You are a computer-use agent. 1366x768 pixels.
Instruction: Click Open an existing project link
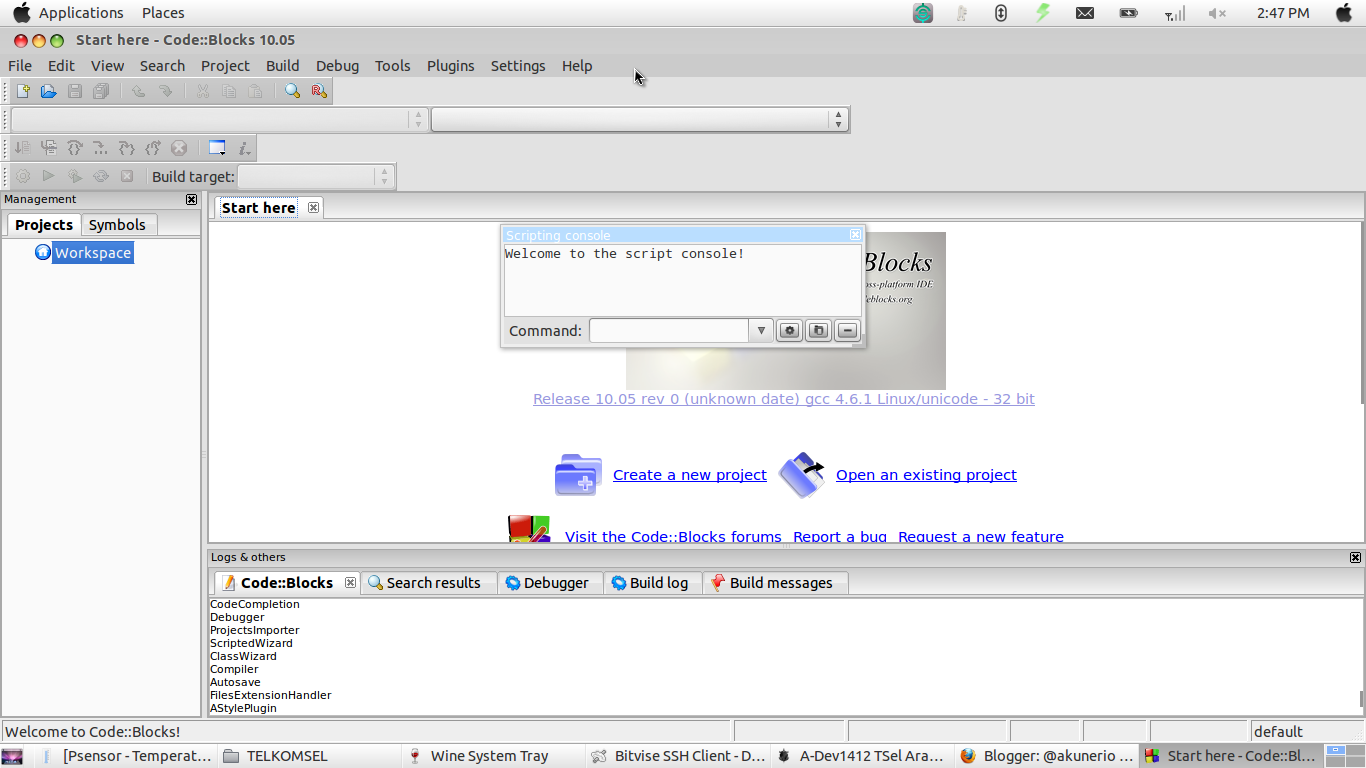click(x=926, y=475)
